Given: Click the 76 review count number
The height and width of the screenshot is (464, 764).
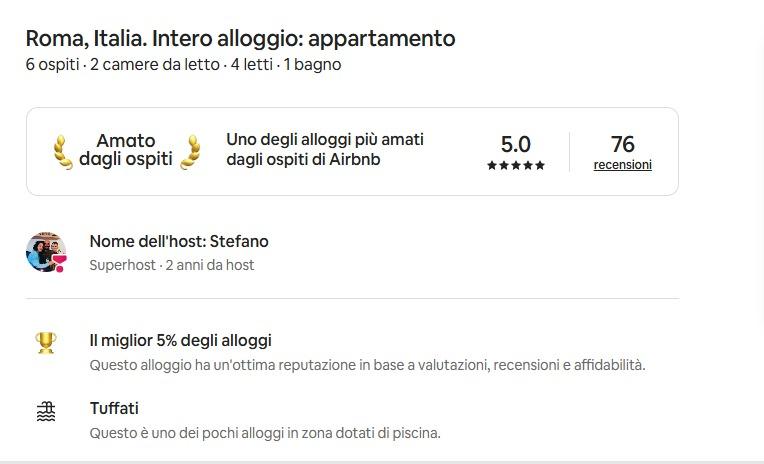Looking at the screenshot, I should pyautogui.click(x=622, y=144).
